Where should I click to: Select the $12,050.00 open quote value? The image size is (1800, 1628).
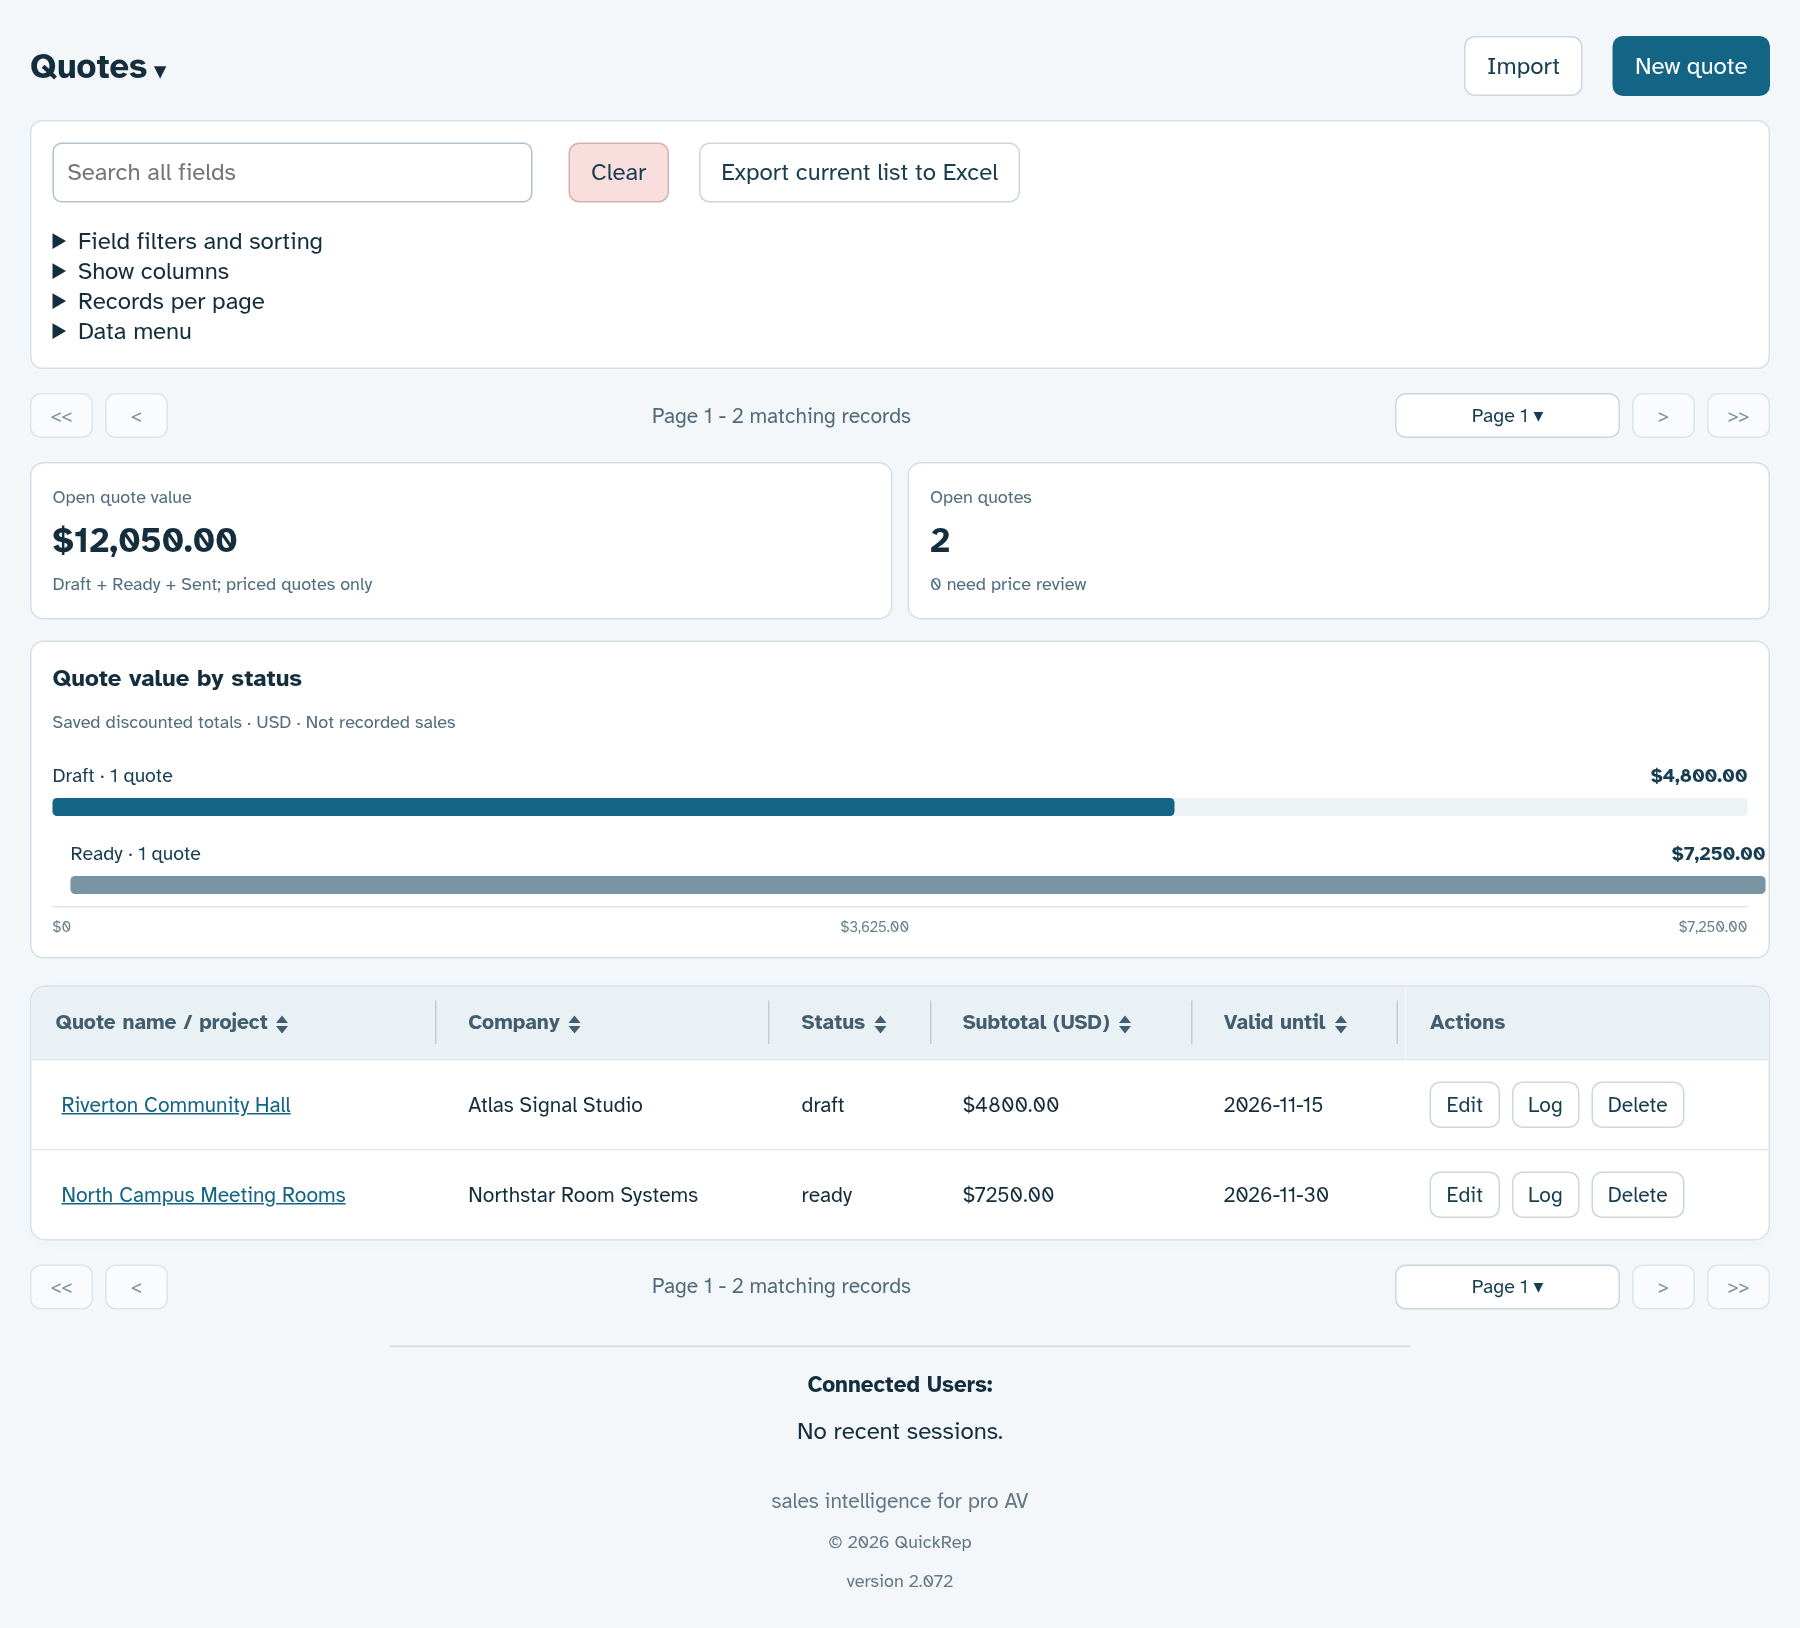pos(145,540)
